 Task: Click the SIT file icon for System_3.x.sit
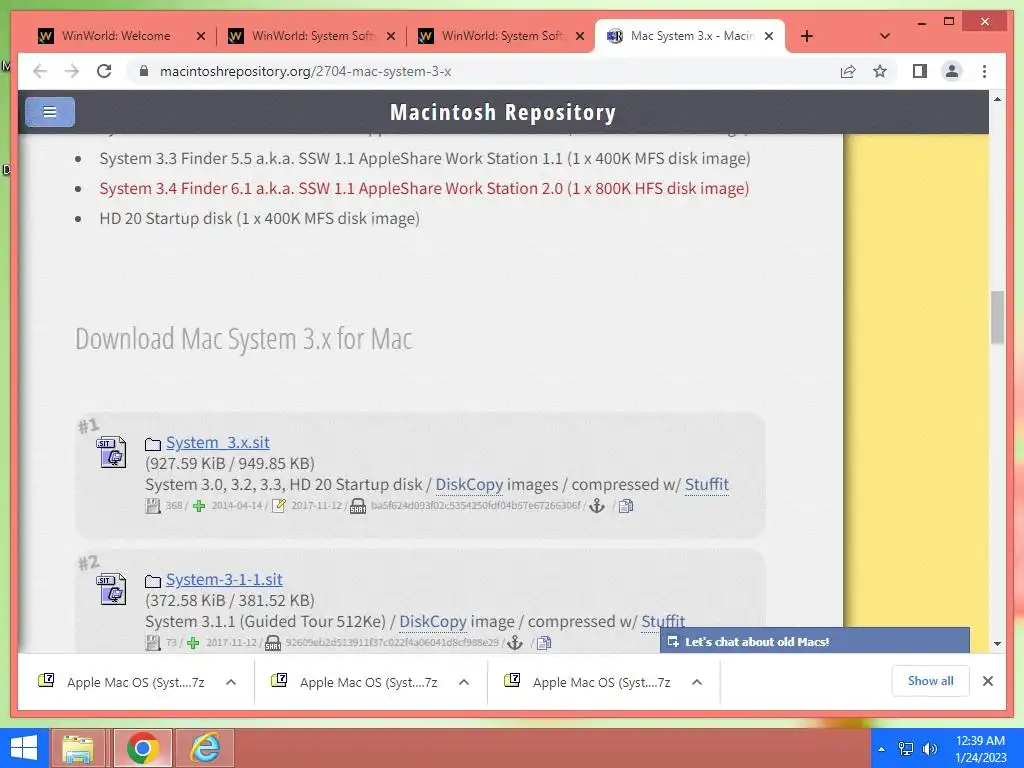[x=112, y=452]
